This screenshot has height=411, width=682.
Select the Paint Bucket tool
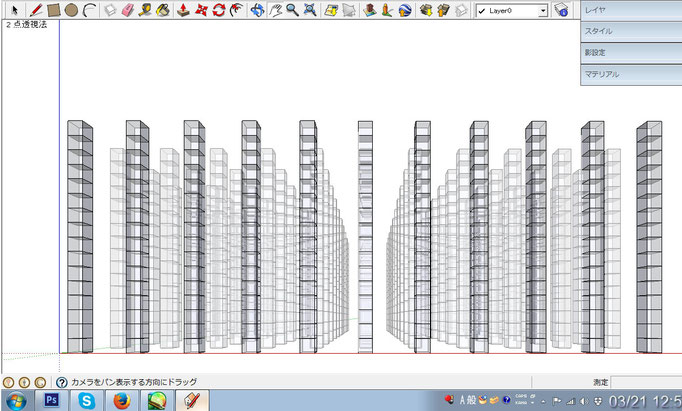point(163,10)
